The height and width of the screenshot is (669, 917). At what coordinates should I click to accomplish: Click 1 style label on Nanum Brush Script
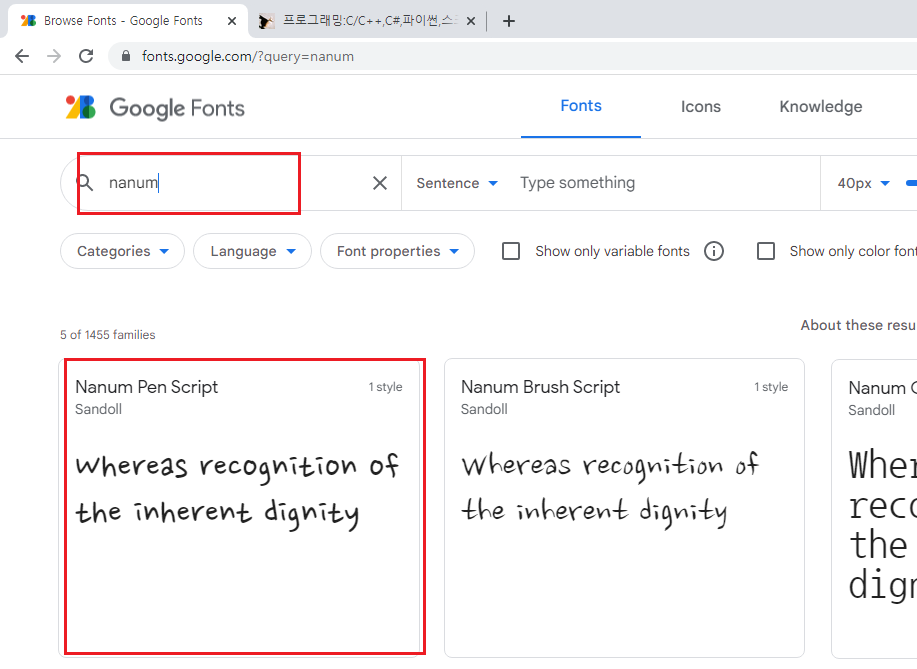click(771, 387)
